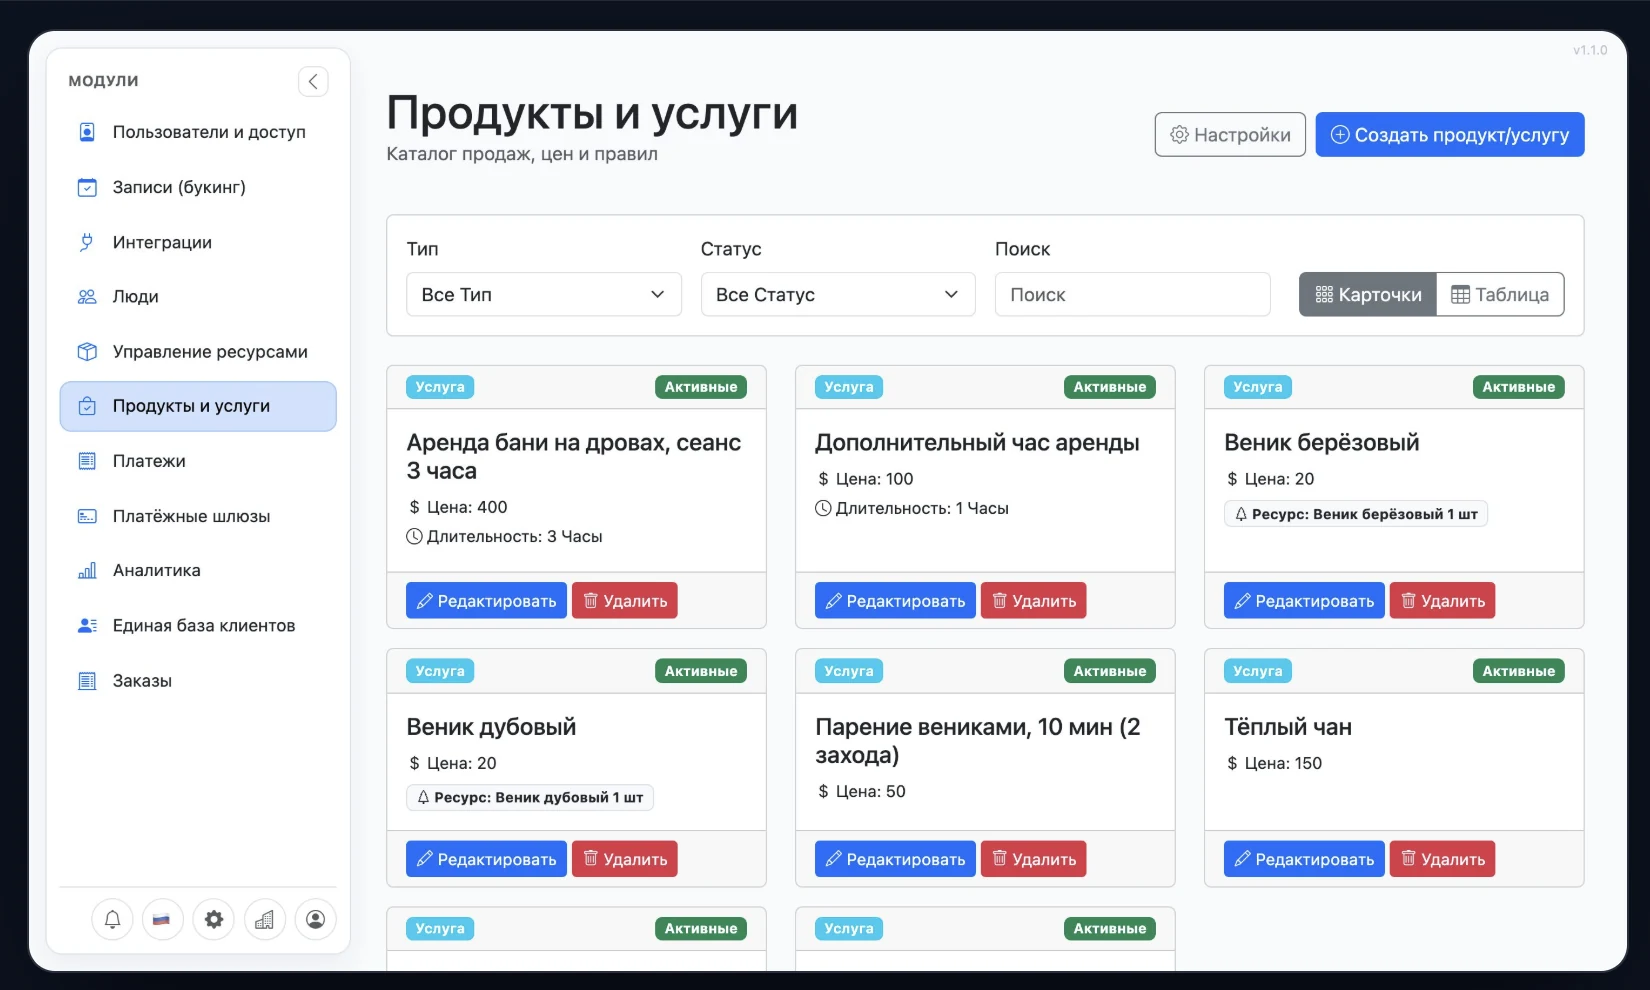Viewport: 1650px width, 990px height.
Task: Delete the Аренда бани на дровах service
Action: tap(625, 600)
